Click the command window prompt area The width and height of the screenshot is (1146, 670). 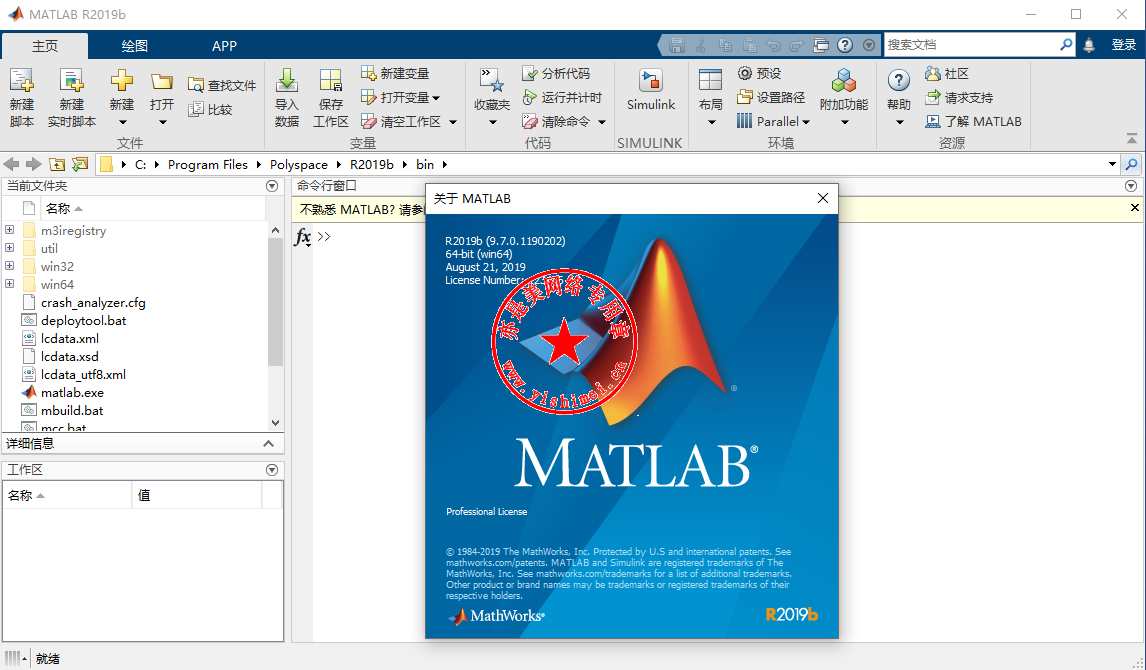(x=324, y=237)
